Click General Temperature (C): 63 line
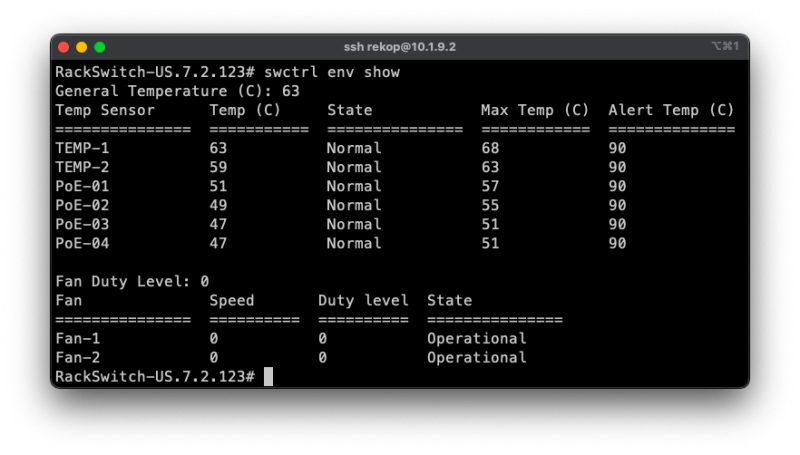Viewport: 800px width, 455px height. tap(178, 91)
